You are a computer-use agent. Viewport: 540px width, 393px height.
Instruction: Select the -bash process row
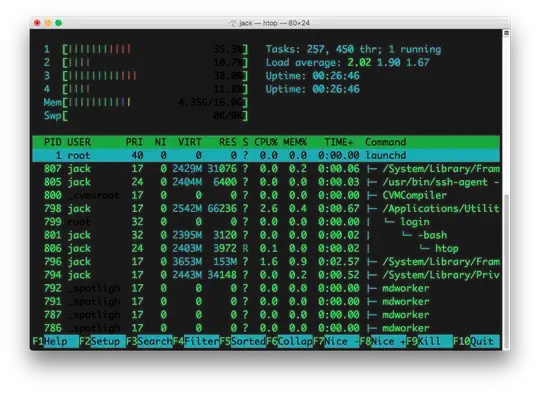[266, 235]
